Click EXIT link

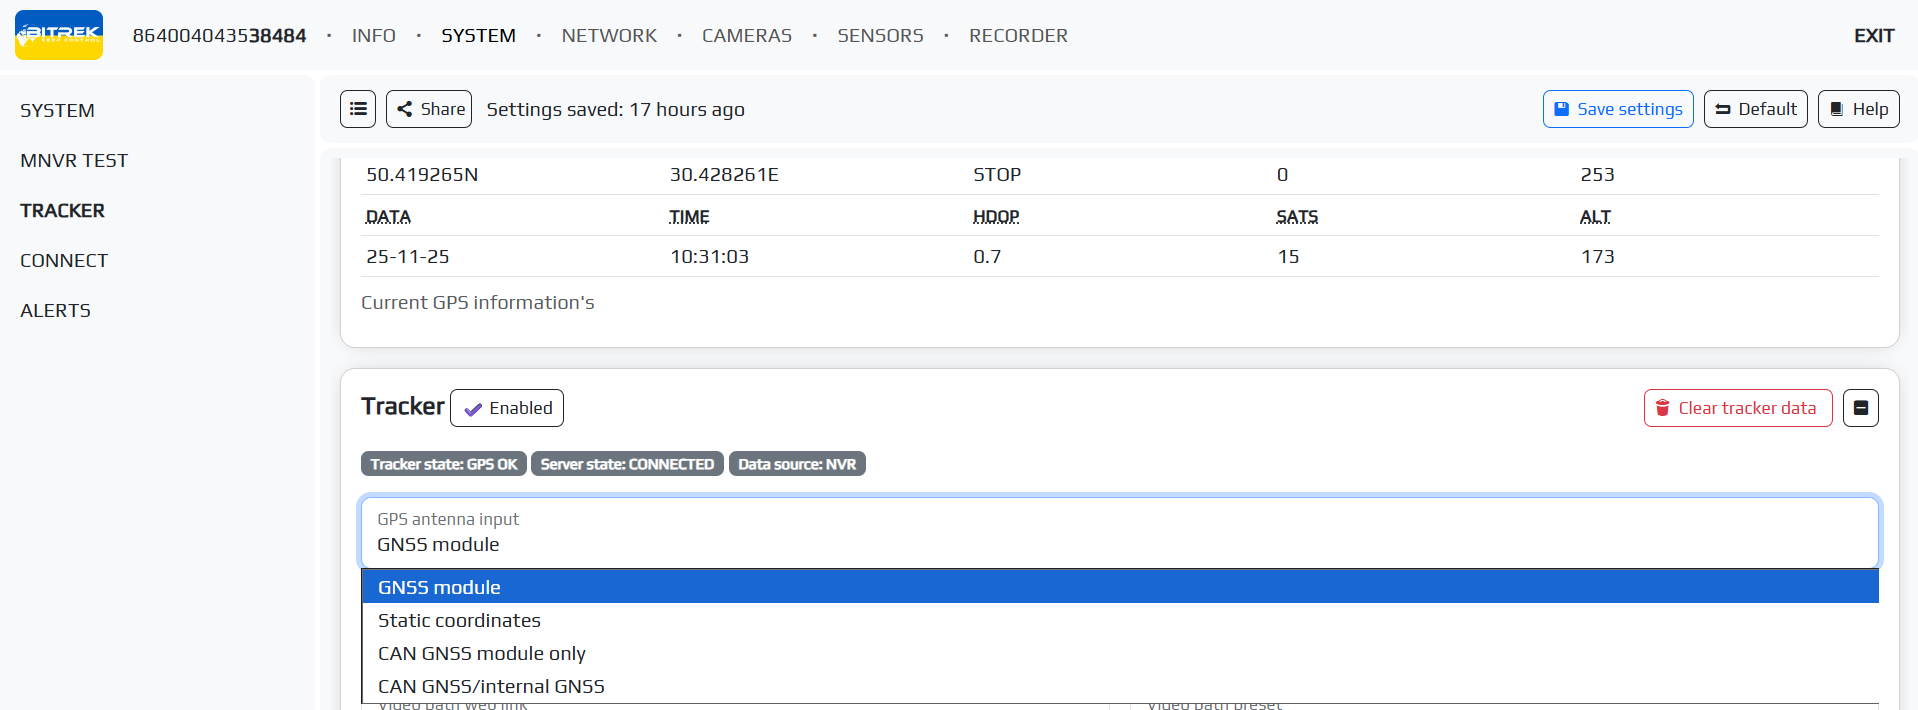coord(1873,36)
